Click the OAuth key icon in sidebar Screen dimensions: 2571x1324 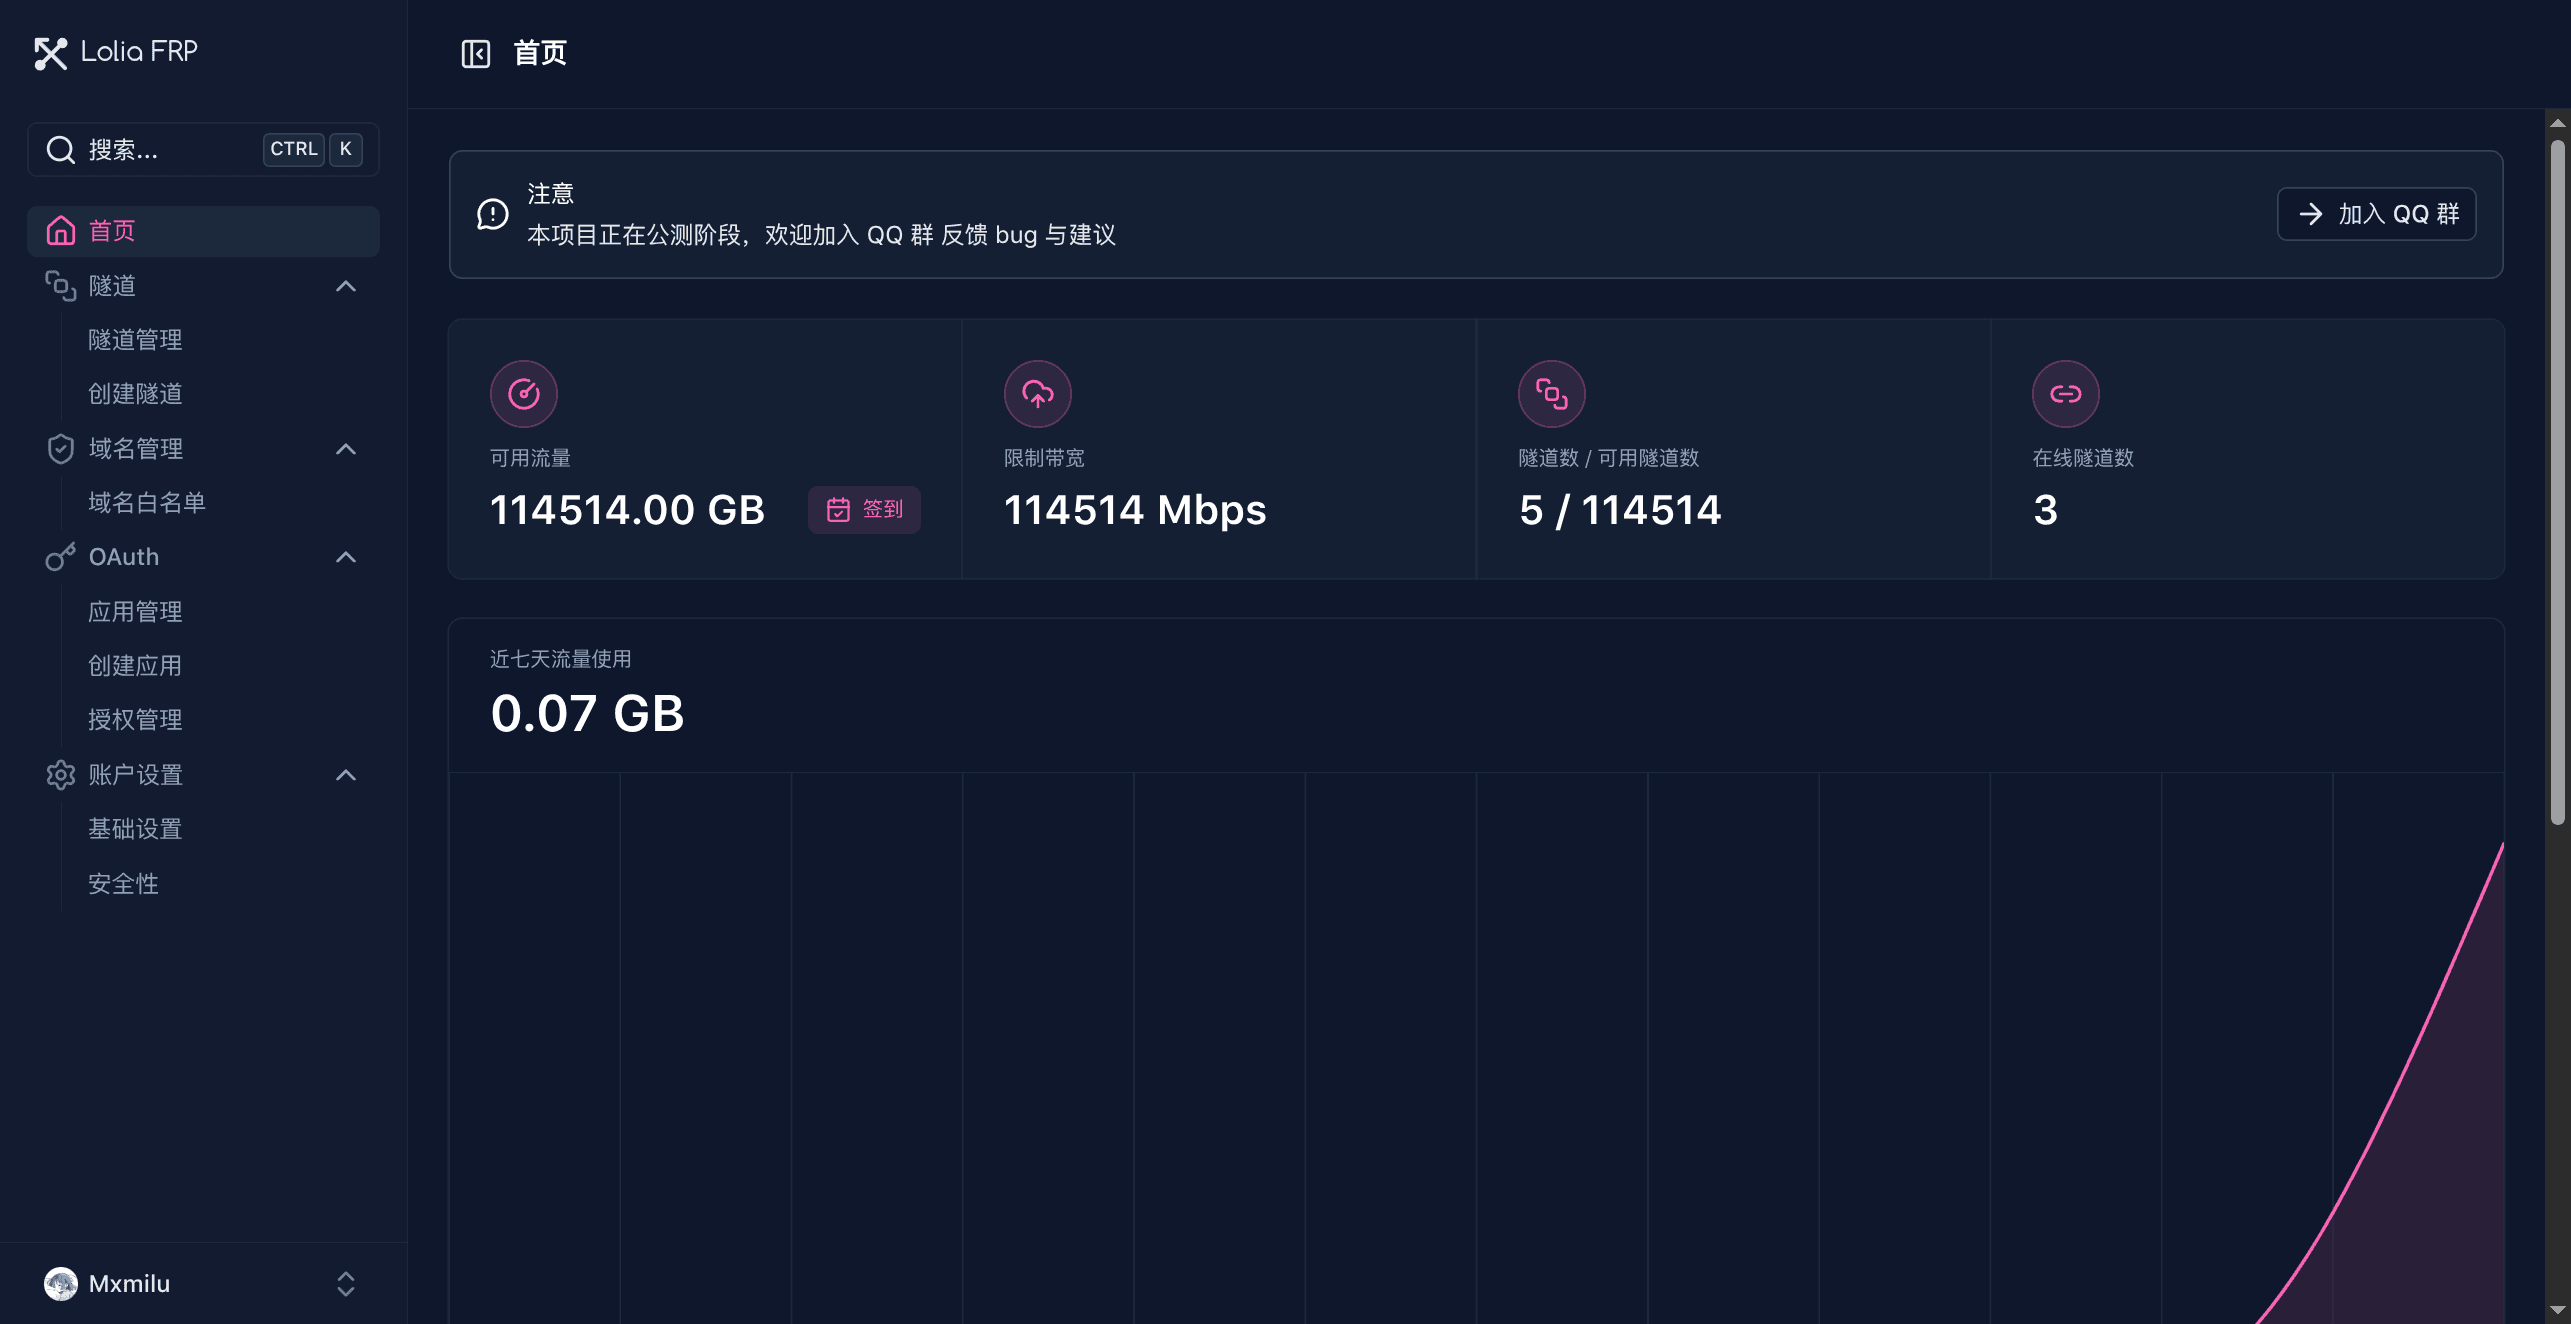click(60, 557)
